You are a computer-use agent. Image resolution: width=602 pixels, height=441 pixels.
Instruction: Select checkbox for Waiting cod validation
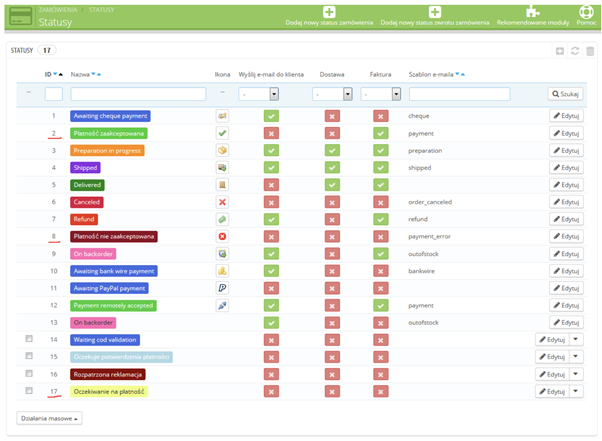pyautogui.click(x=29, y=339)
